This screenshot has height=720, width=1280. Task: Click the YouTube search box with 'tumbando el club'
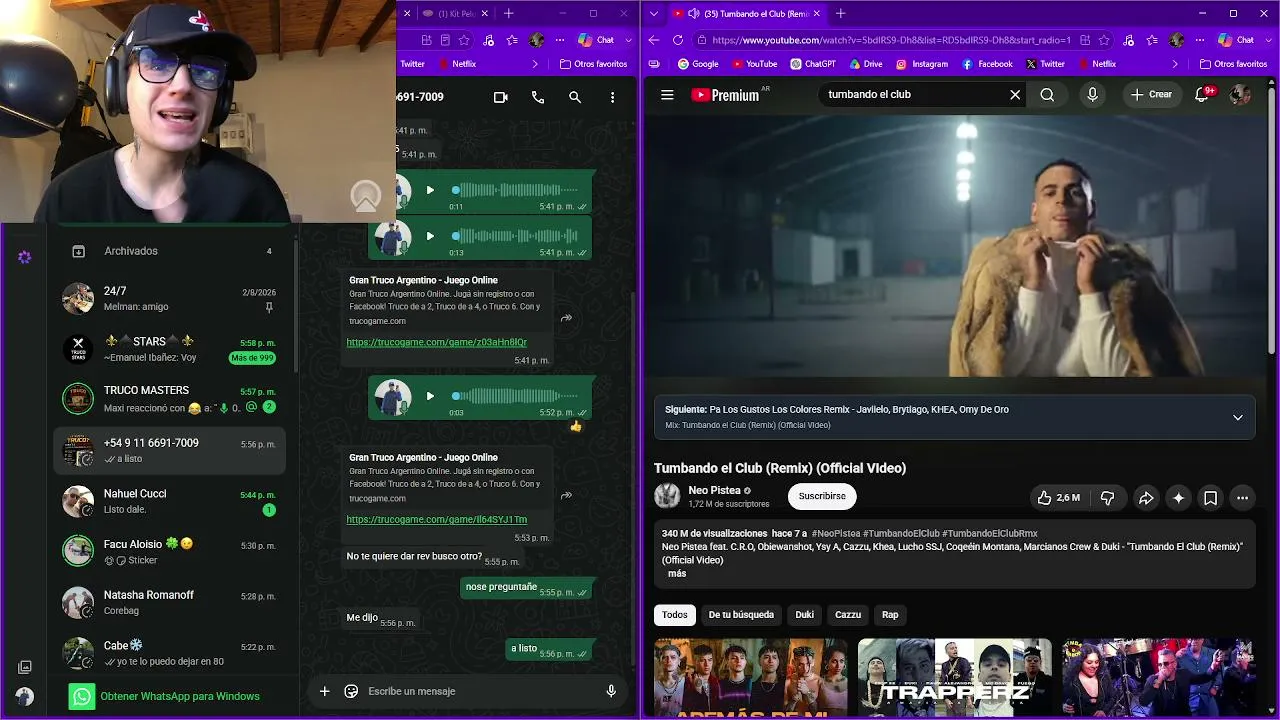coord(910,94)
